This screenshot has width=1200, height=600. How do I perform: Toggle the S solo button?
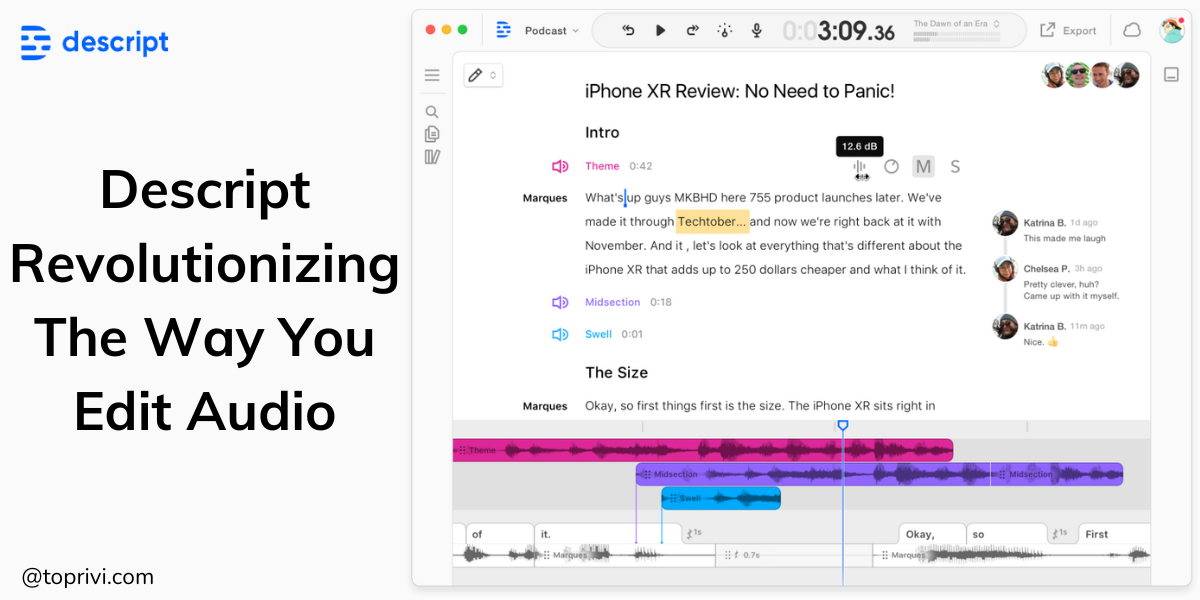coord(955,166)
